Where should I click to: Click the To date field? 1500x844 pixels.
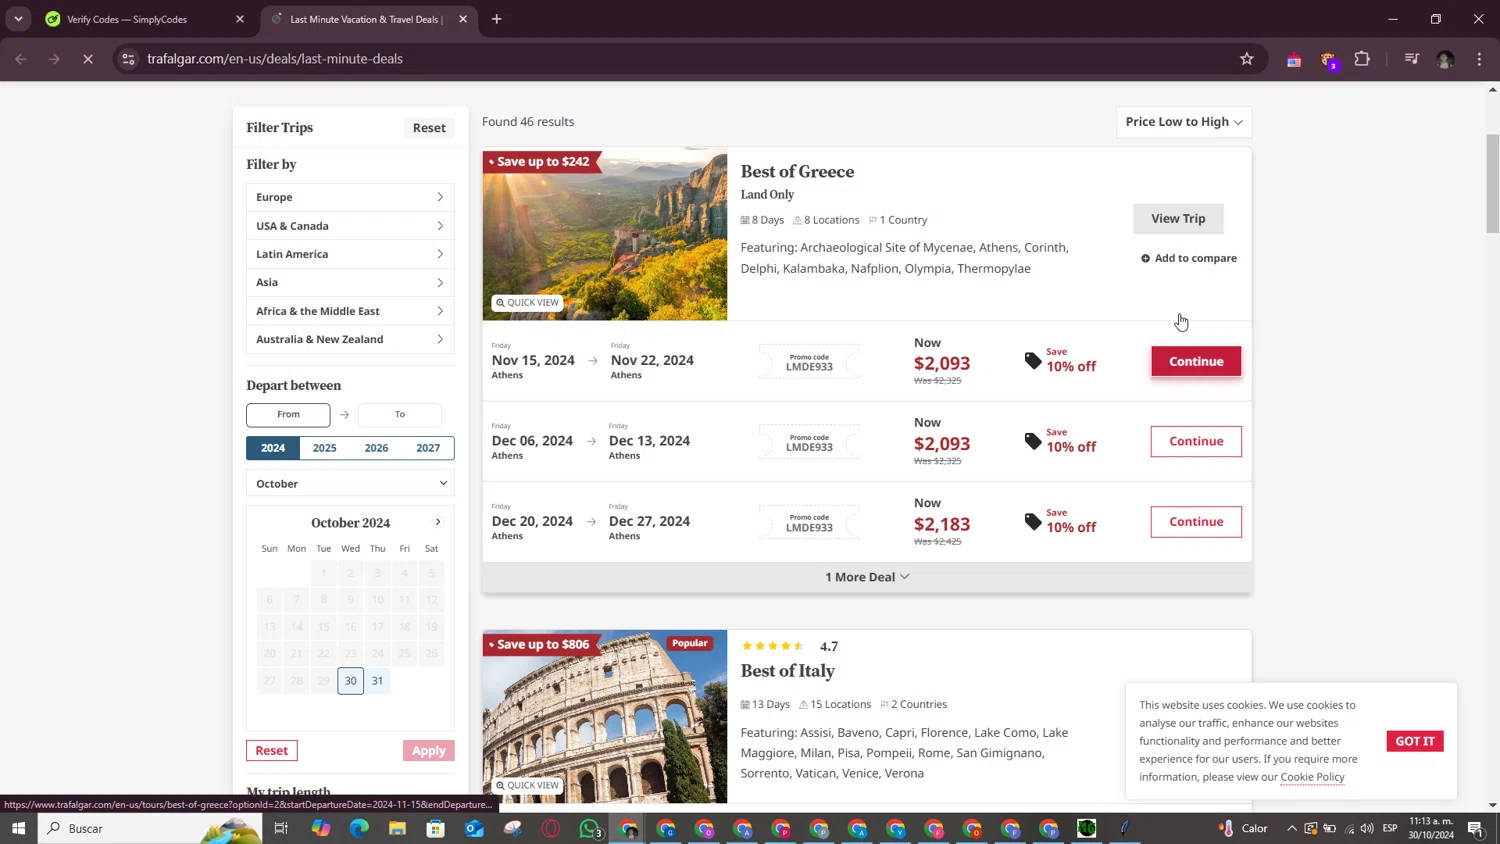point(400,414)
